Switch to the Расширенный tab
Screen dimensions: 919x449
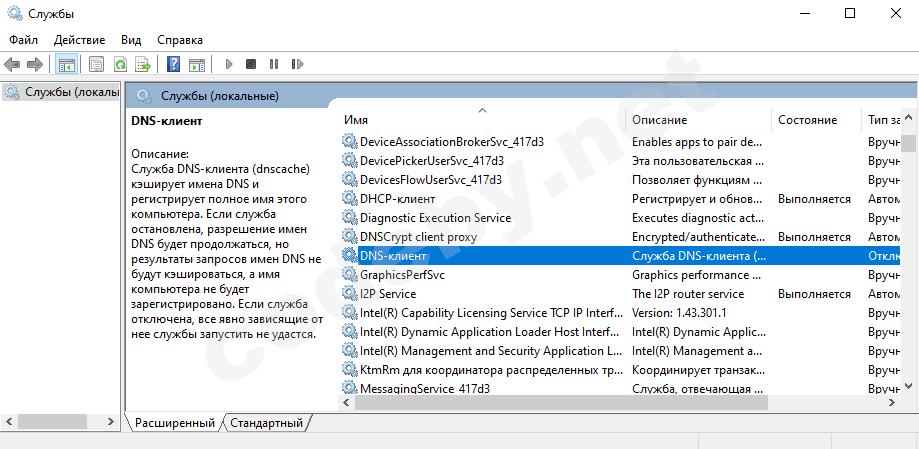point(175,423)
